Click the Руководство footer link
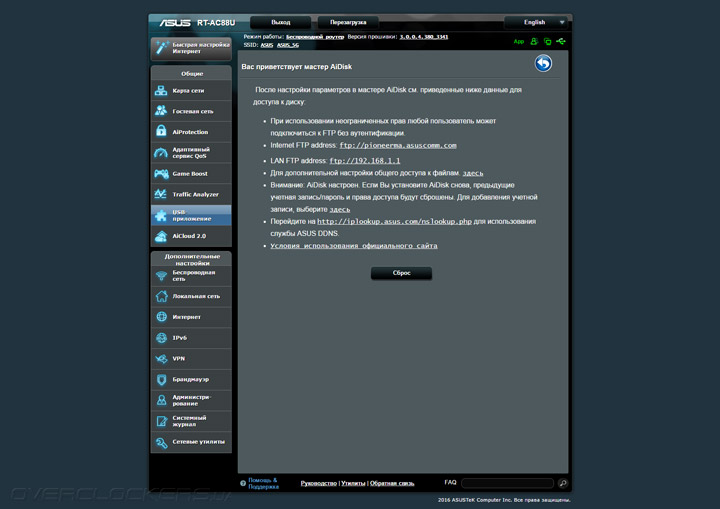Viewport: 720px width, 509px height. 319,483
